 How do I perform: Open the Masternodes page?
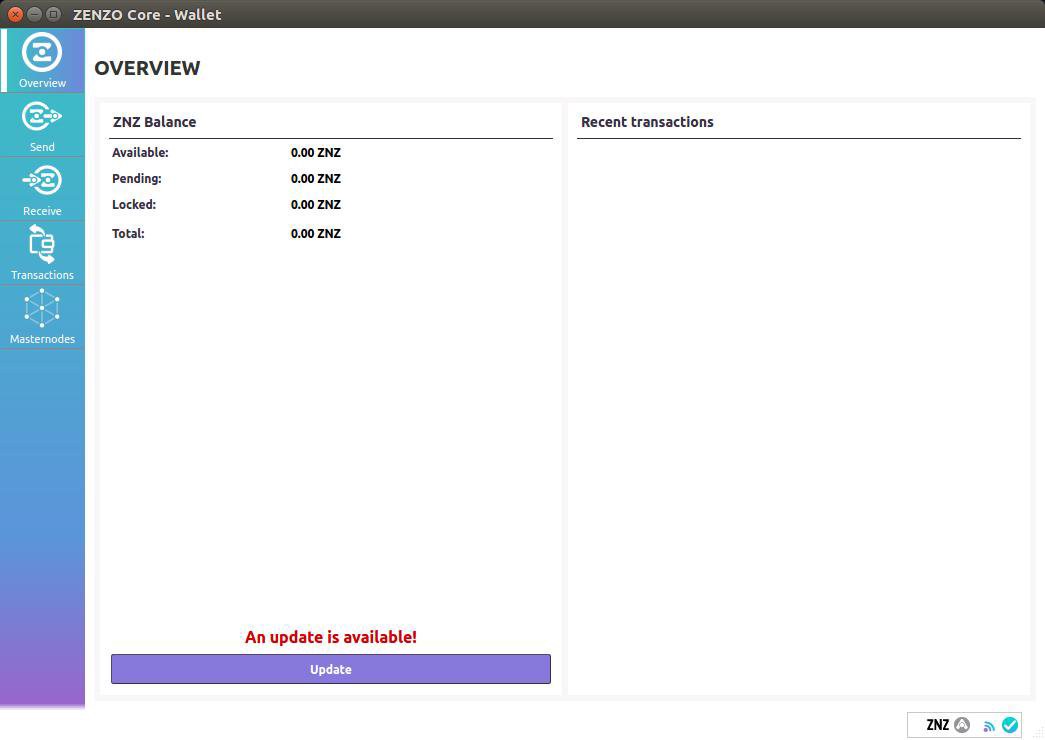42,317
